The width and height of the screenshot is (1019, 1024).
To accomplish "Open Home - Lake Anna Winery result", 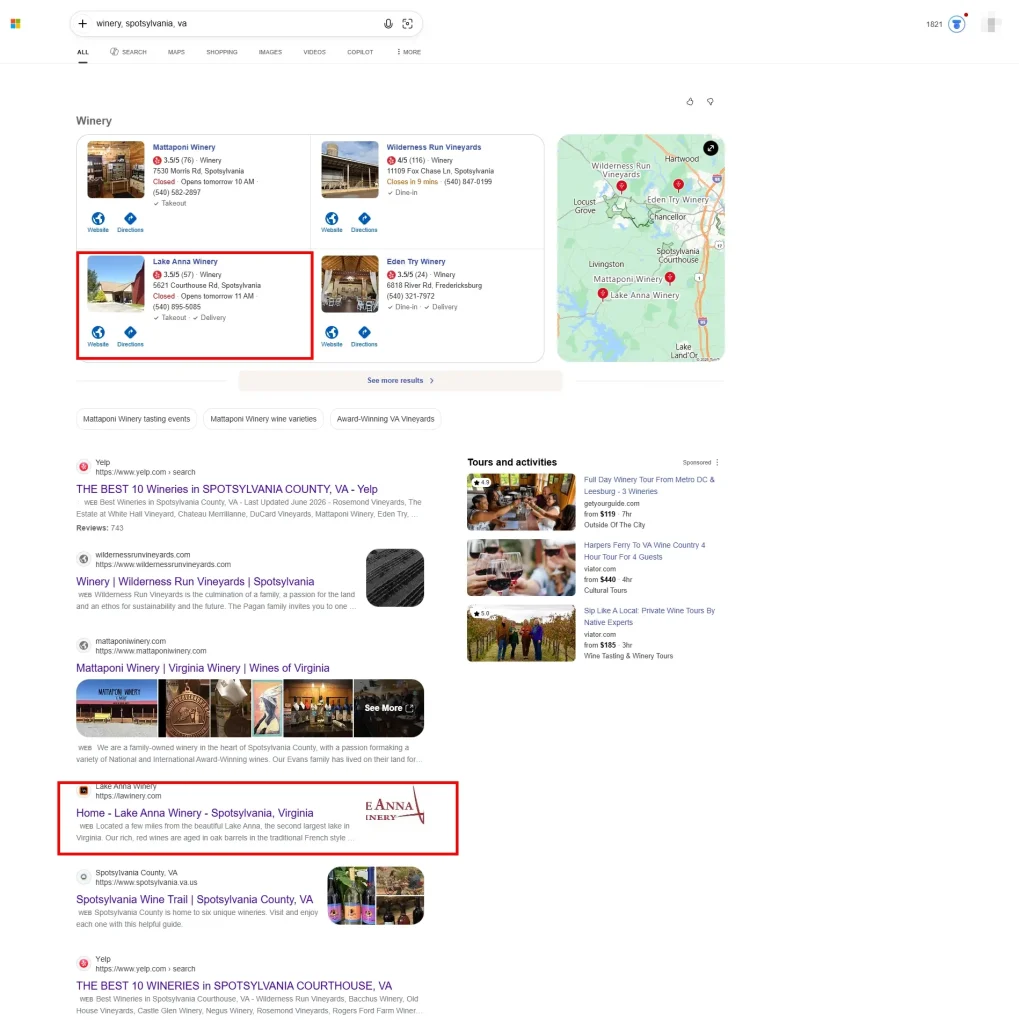I will [195, 813].
